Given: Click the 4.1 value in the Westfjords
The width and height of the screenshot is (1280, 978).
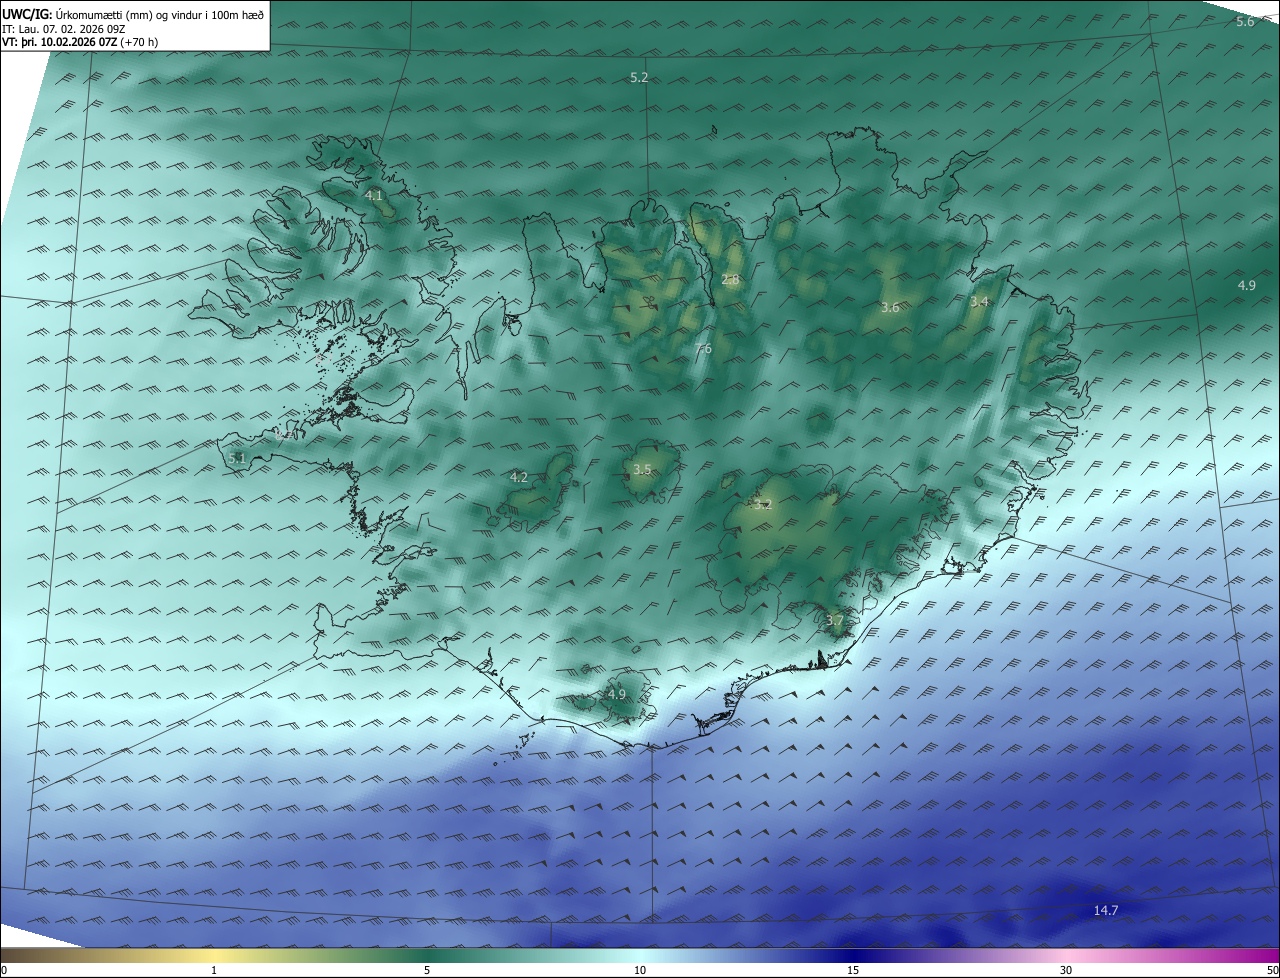Looking at the screenshot, I should [x=374, y=195].
